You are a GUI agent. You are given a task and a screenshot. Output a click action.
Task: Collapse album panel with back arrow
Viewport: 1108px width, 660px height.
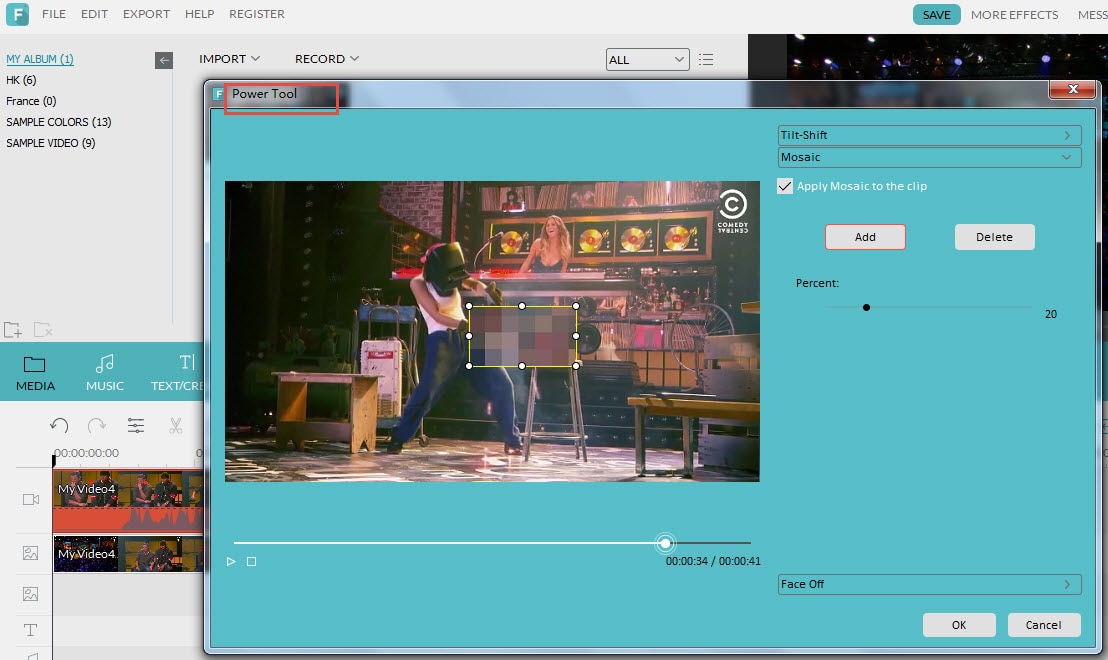pyautogui.click(x=164, y=60)
